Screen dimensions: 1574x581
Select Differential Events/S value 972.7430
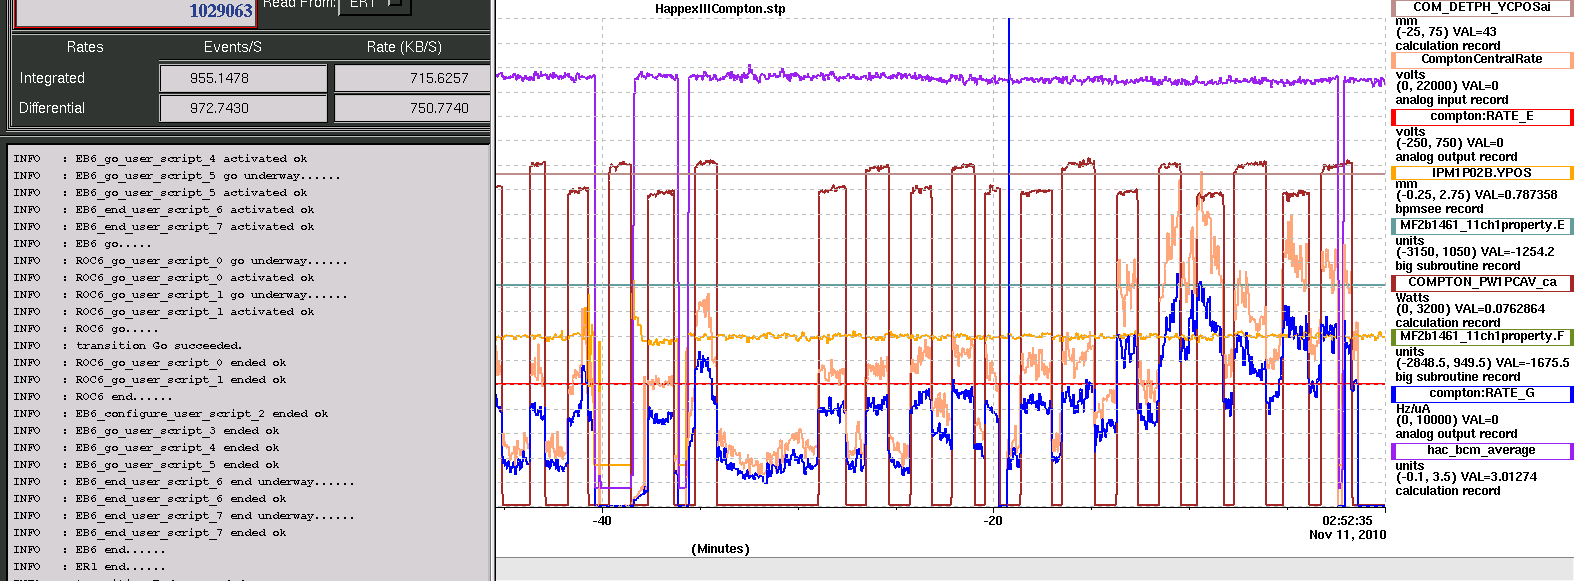[243, 108]
